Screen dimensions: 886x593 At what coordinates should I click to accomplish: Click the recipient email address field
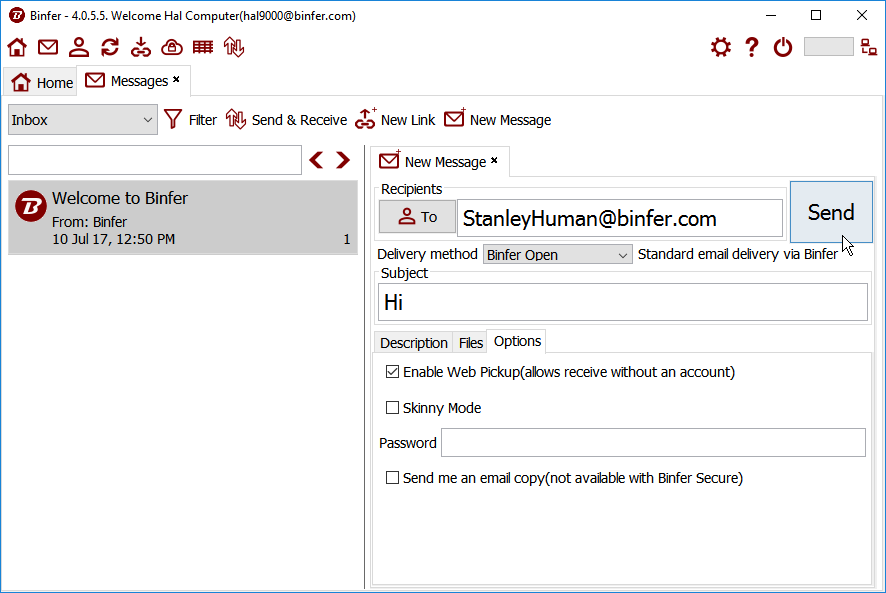pyautogui.click(x=620, y=218)
